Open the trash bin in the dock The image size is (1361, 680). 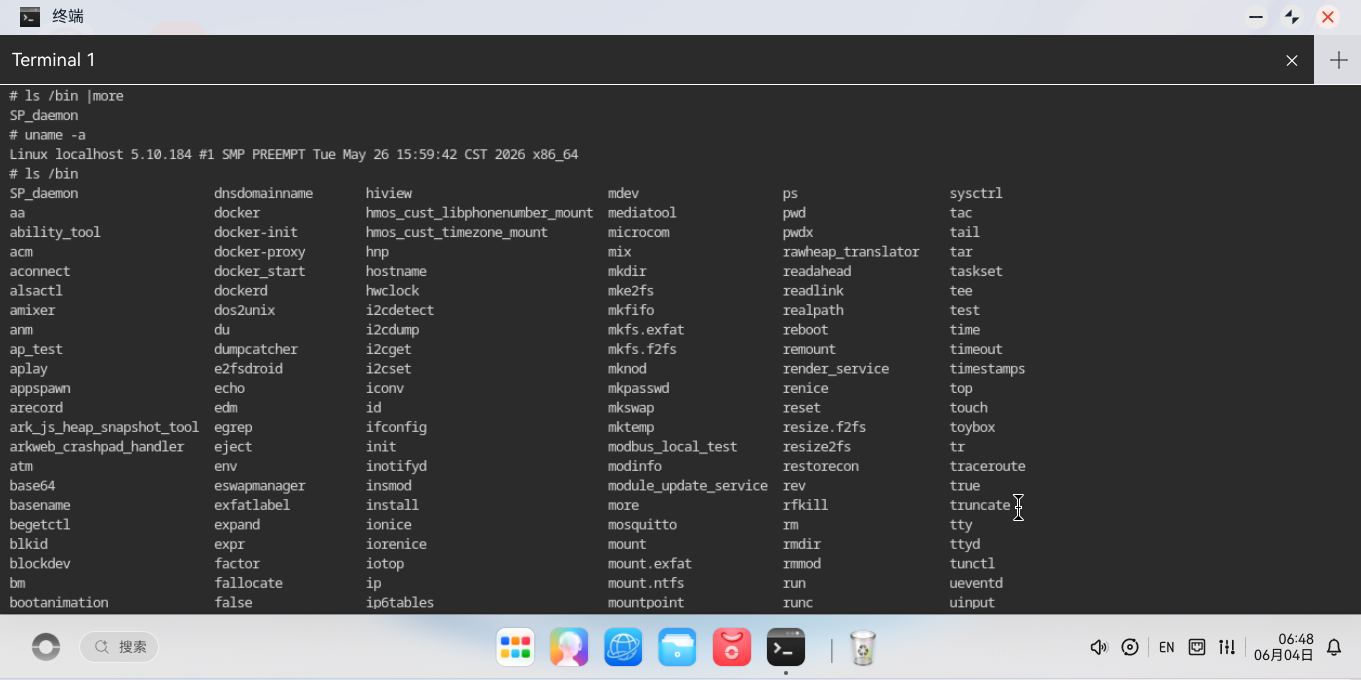point(863,647)
